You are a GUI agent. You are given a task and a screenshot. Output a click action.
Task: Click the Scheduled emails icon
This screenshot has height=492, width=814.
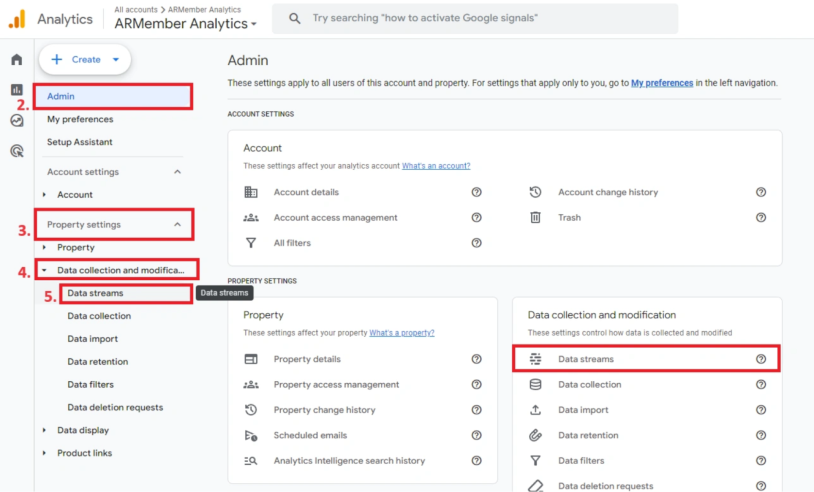pos(251,435)
